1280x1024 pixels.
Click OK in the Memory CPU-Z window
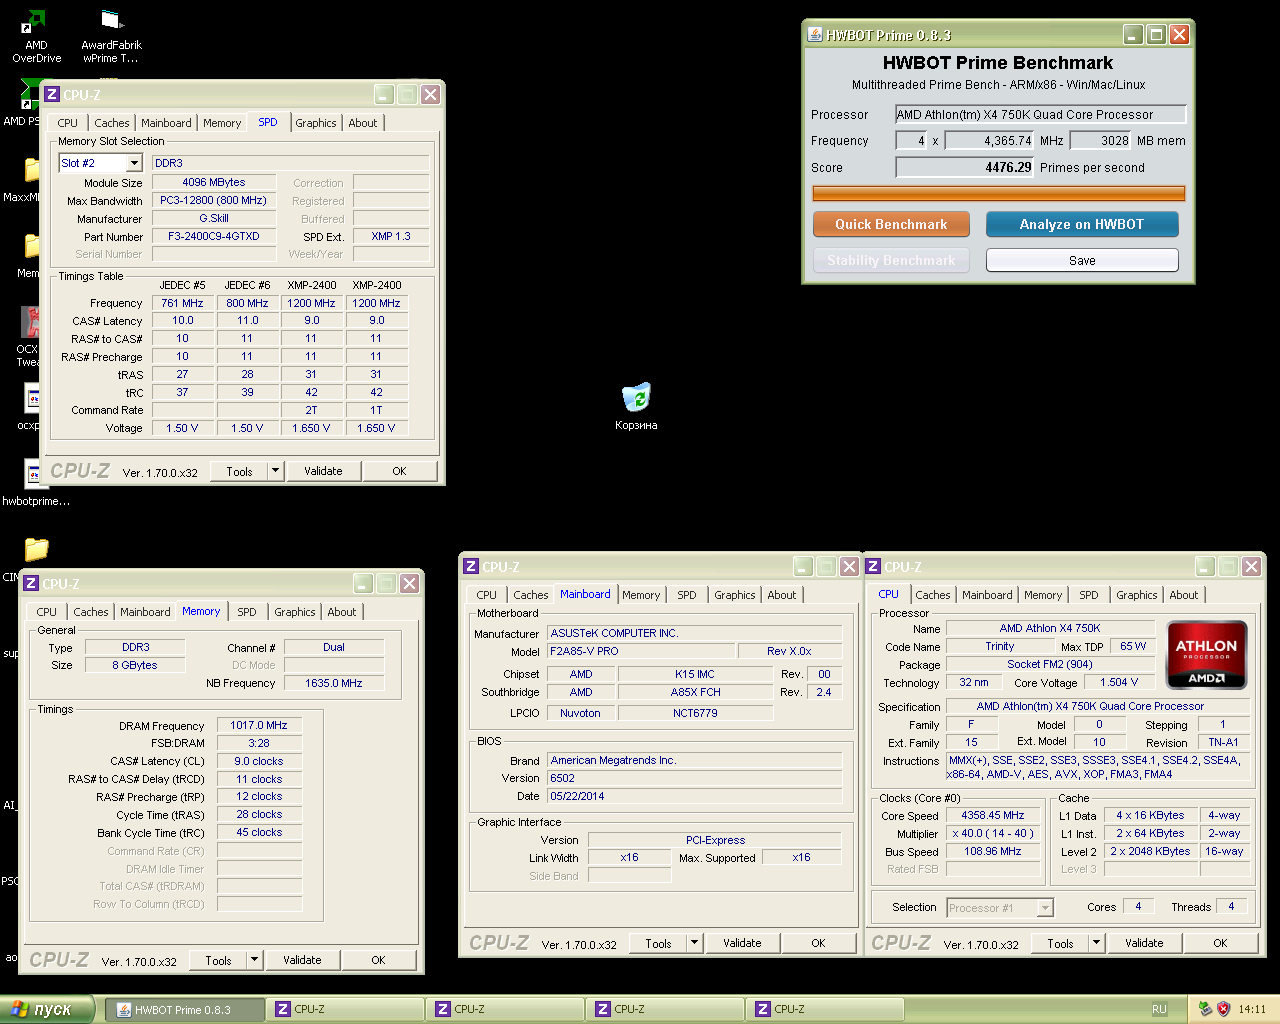tap(378, 960)
